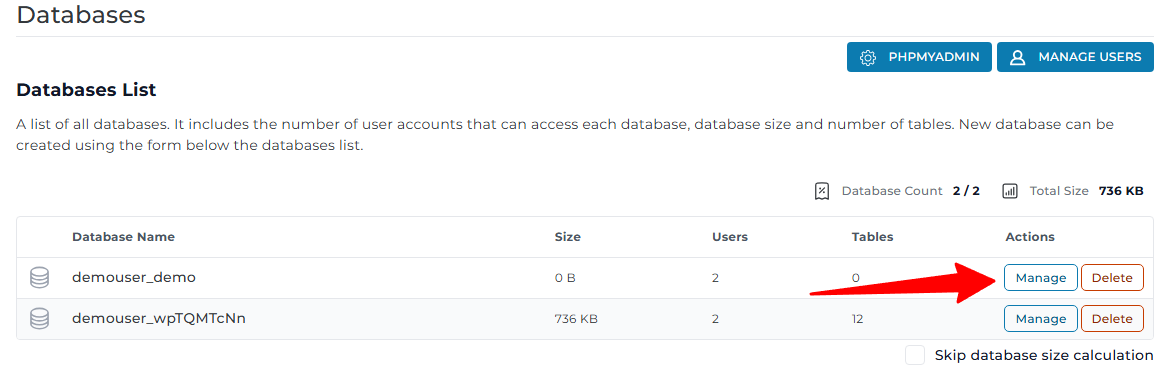Manage the demouser_demo database
Screen dimensions: 1172x392
(1040, 278)
